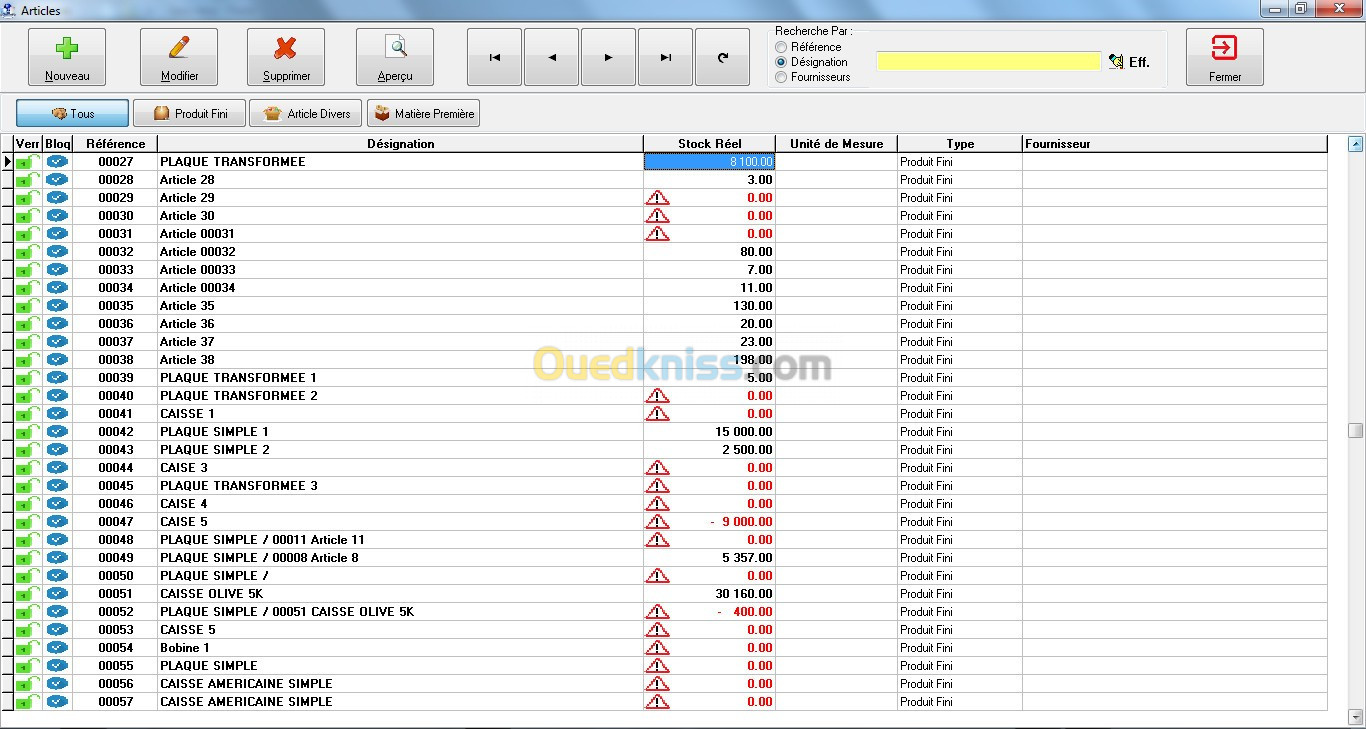Click the green lock icon for 00044
The width and height of the screenshot is (1366, 729).
28,468
